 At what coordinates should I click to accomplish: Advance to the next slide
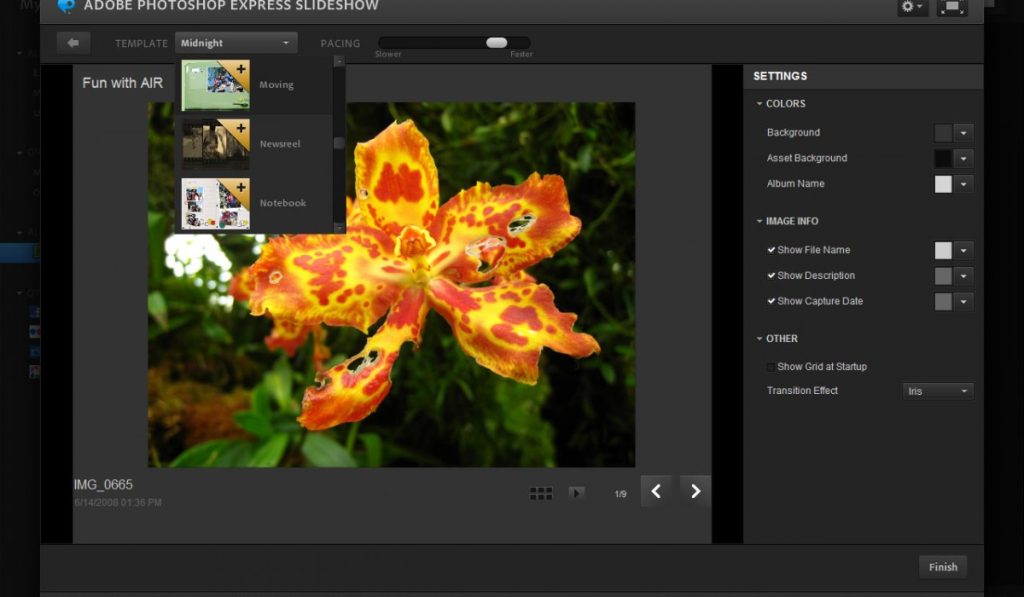(696, 491)
